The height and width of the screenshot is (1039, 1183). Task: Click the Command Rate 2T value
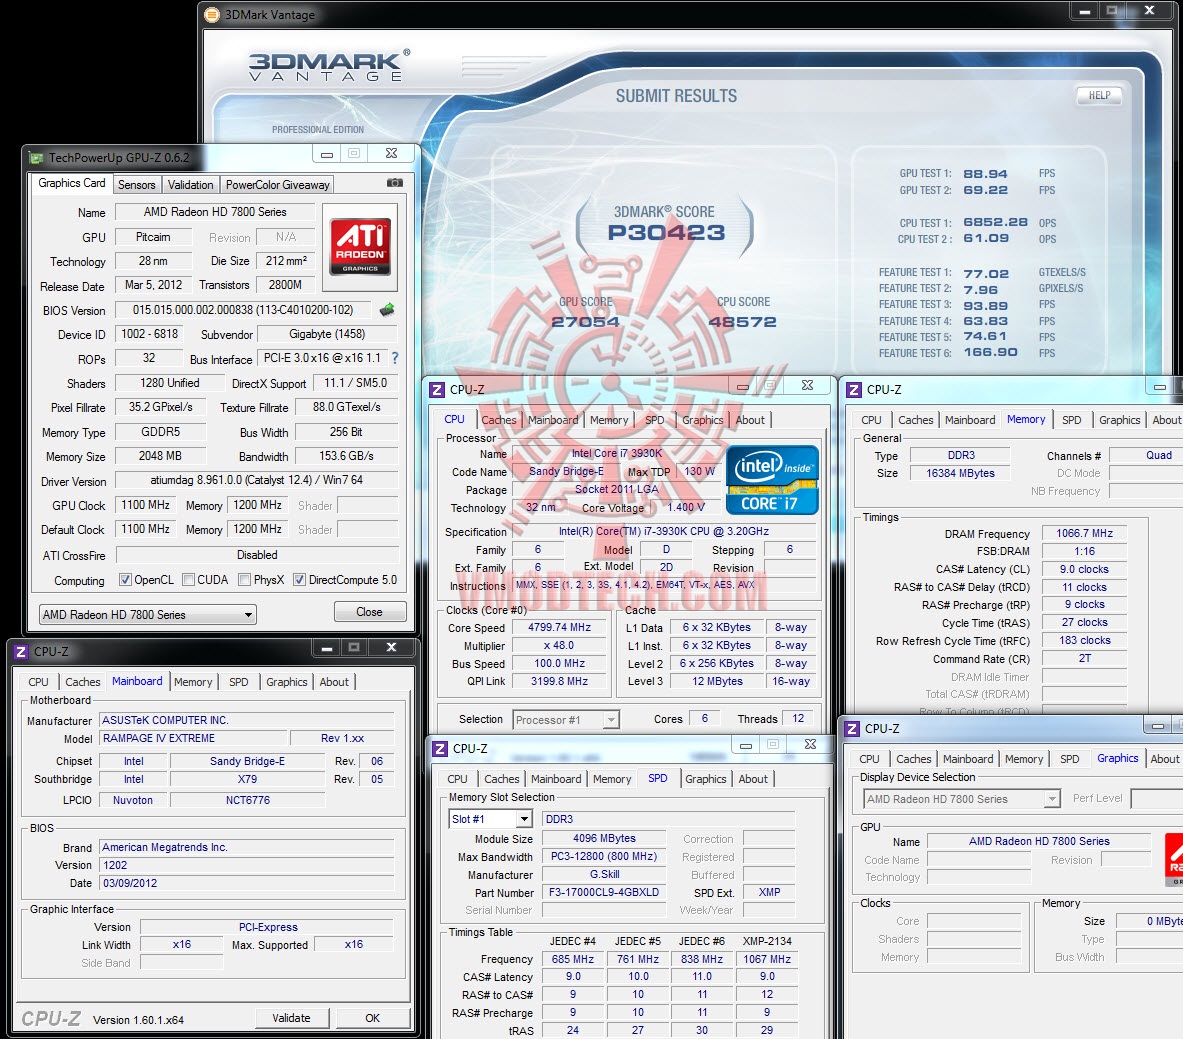[1084, 659]
